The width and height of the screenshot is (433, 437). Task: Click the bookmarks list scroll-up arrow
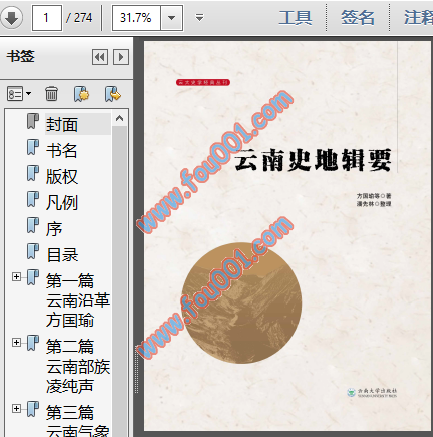point(119,118)
